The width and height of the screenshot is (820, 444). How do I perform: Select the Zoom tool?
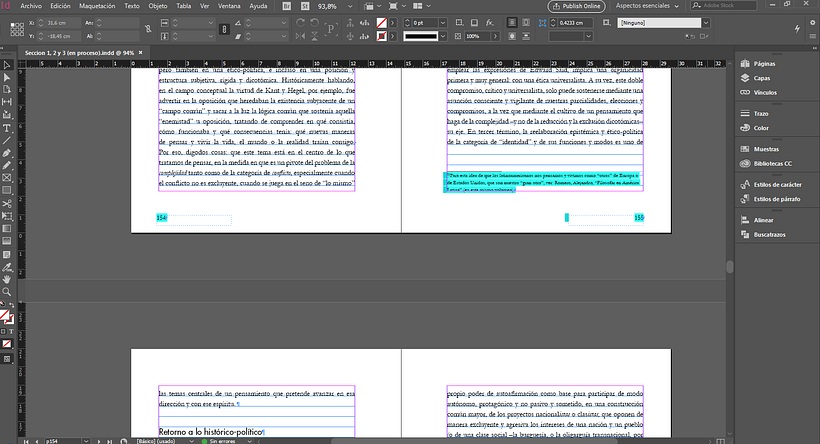(7, 292)
